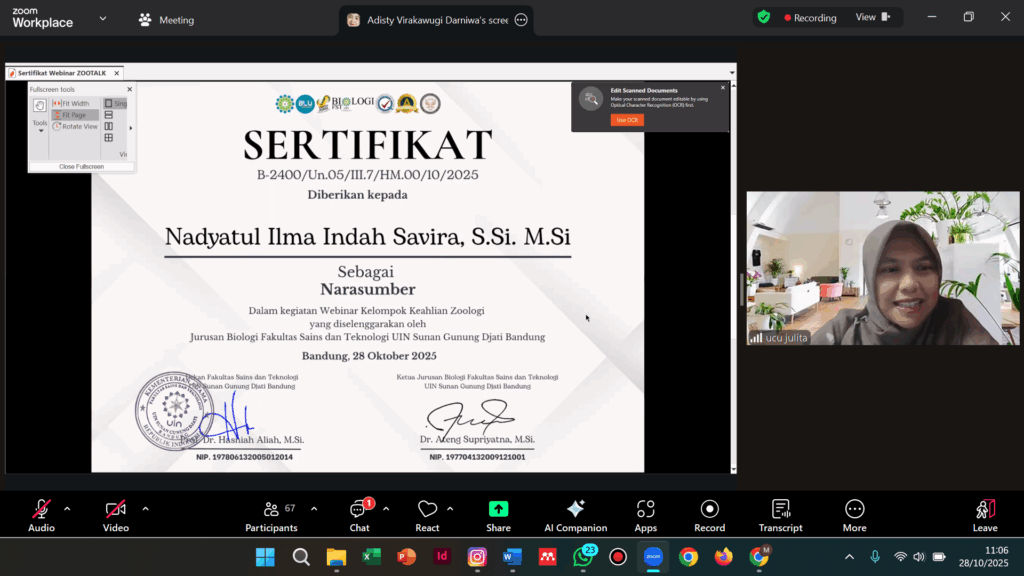Select the Sertifikat Webinar ZOOTALK tab
This screenshot has width=1024, height=576.
tap(62, 73)
